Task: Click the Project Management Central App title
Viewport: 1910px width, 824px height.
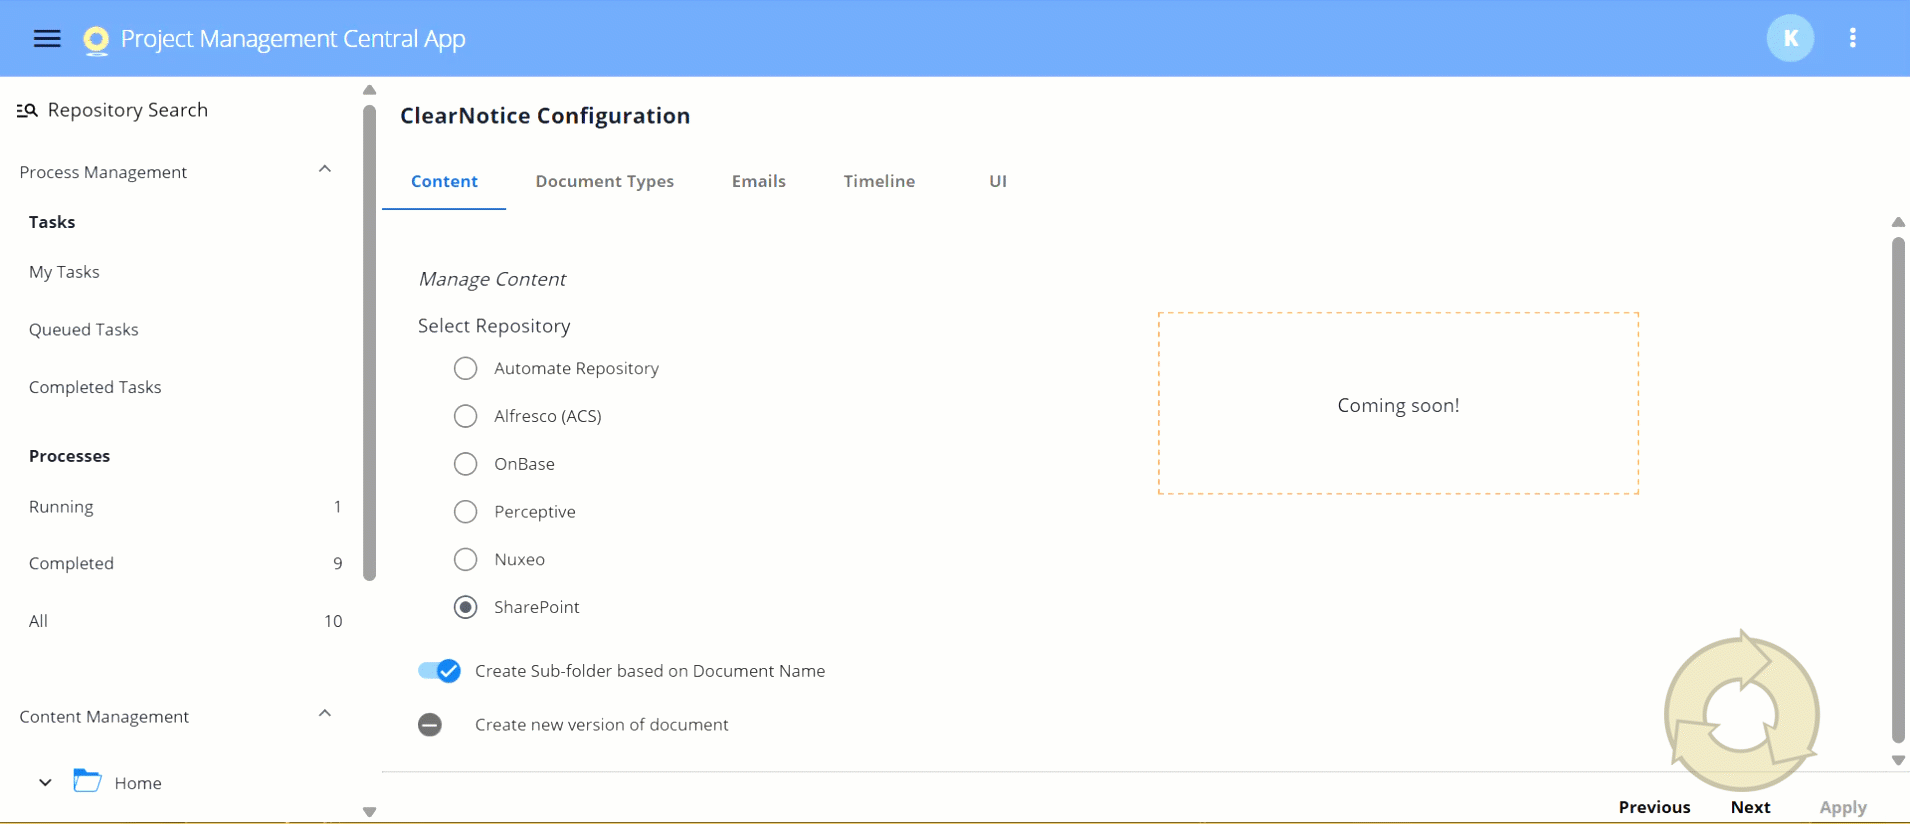Action: click(x=293, y=39)
